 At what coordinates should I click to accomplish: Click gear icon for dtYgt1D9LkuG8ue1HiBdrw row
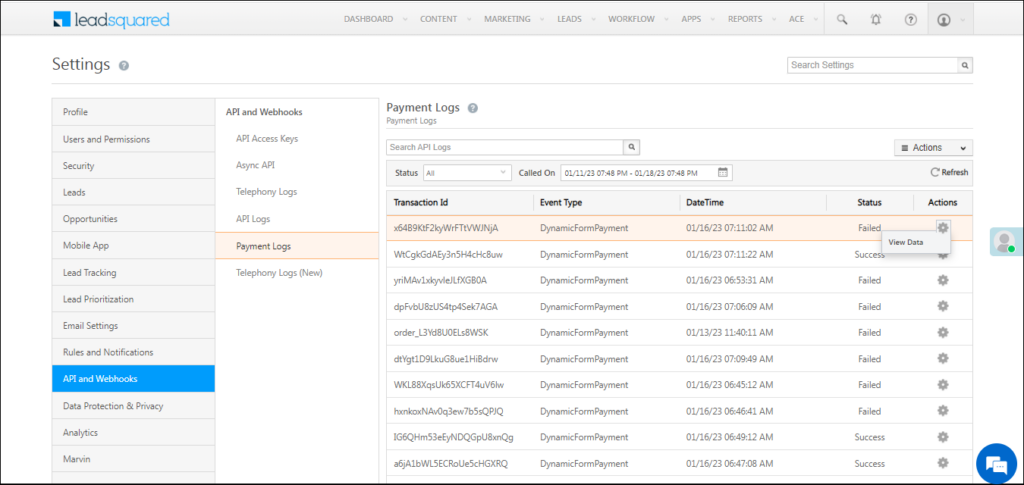click(x=942, y=358)
